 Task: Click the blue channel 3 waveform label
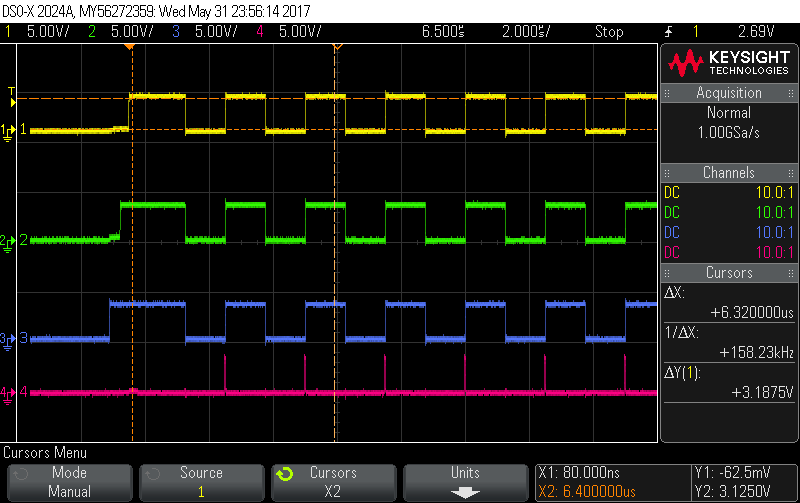tap(23, 338)
